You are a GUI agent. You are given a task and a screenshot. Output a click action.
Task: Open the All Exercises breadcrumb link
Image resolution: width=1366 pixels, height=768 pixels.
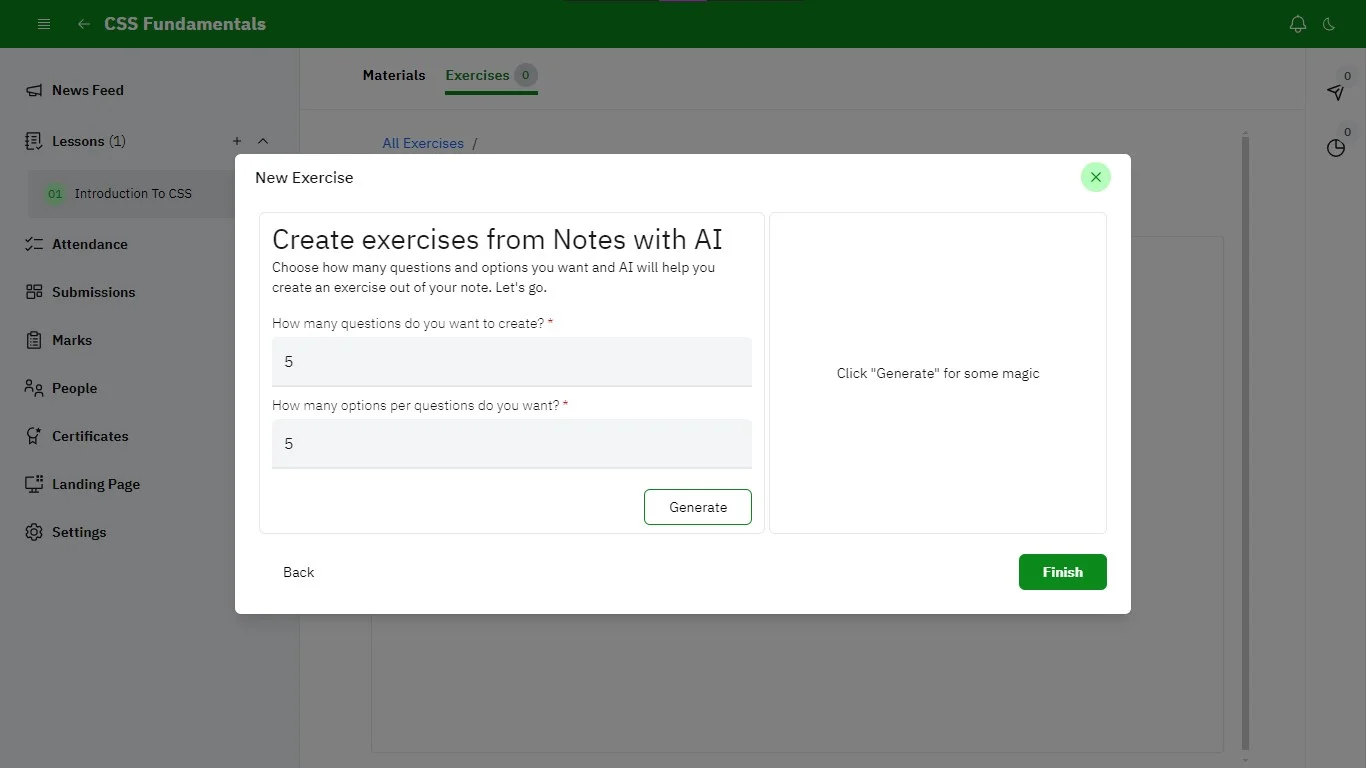pos(423,143)
